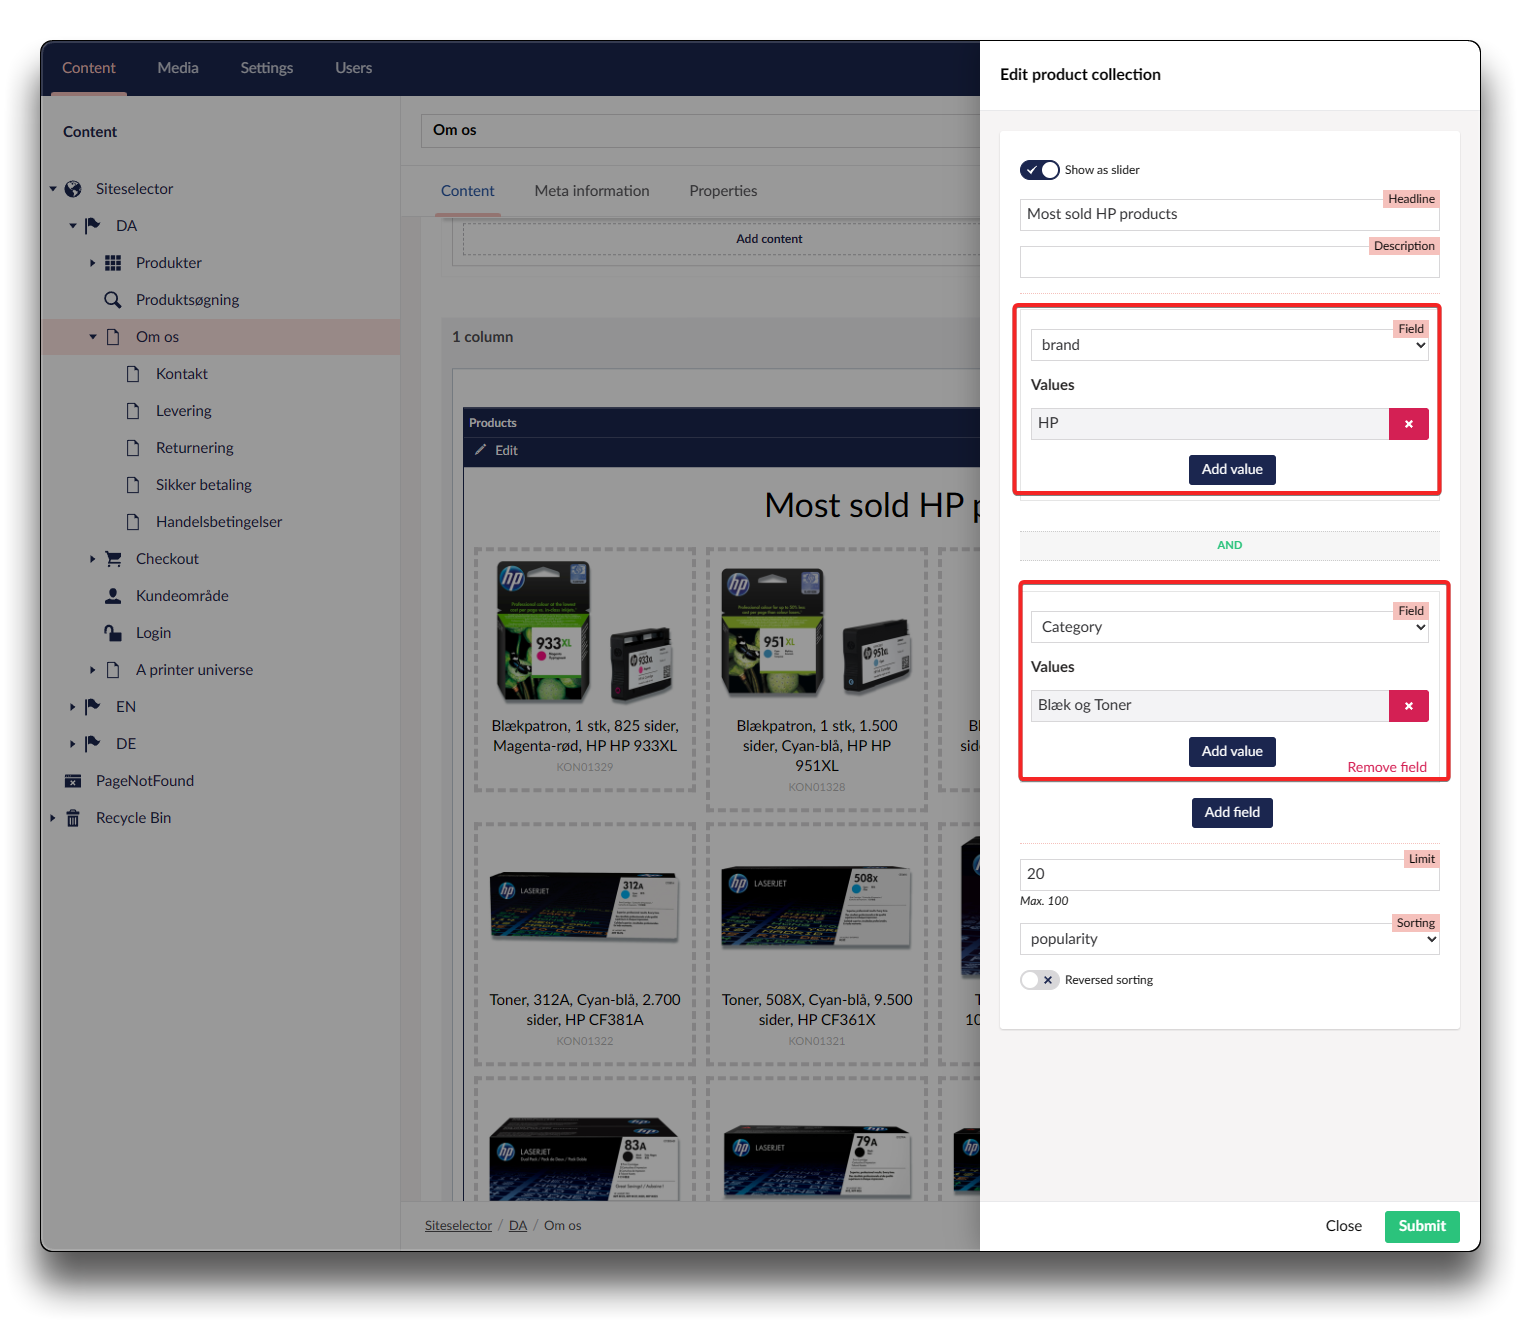Toggle Show as slider switch
1521x1324 pixels.
point(1040,170)
